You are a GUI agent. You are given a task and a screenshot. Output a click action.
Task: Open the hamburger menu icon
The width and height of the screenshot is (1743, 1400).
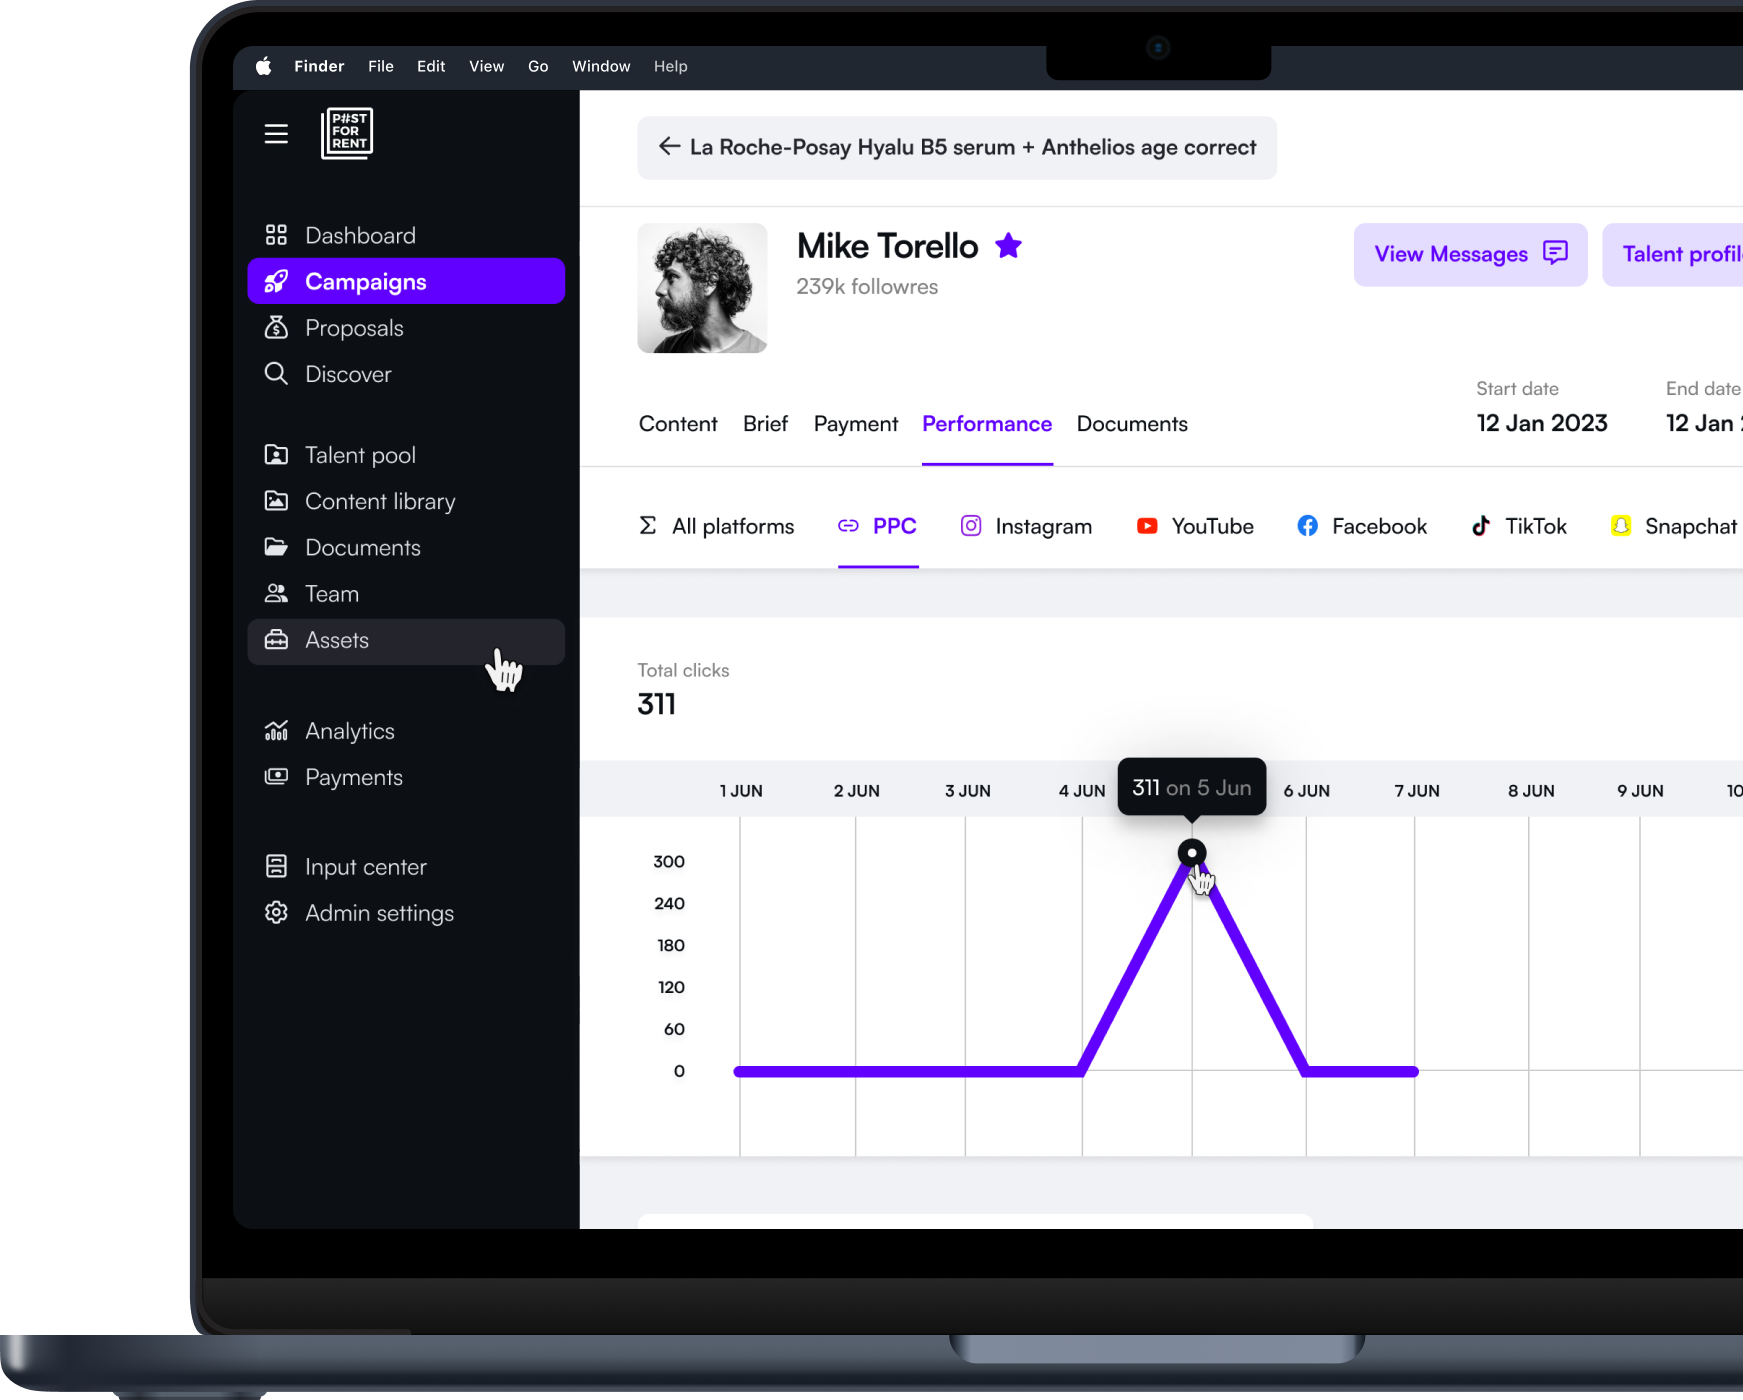[276, 134]
